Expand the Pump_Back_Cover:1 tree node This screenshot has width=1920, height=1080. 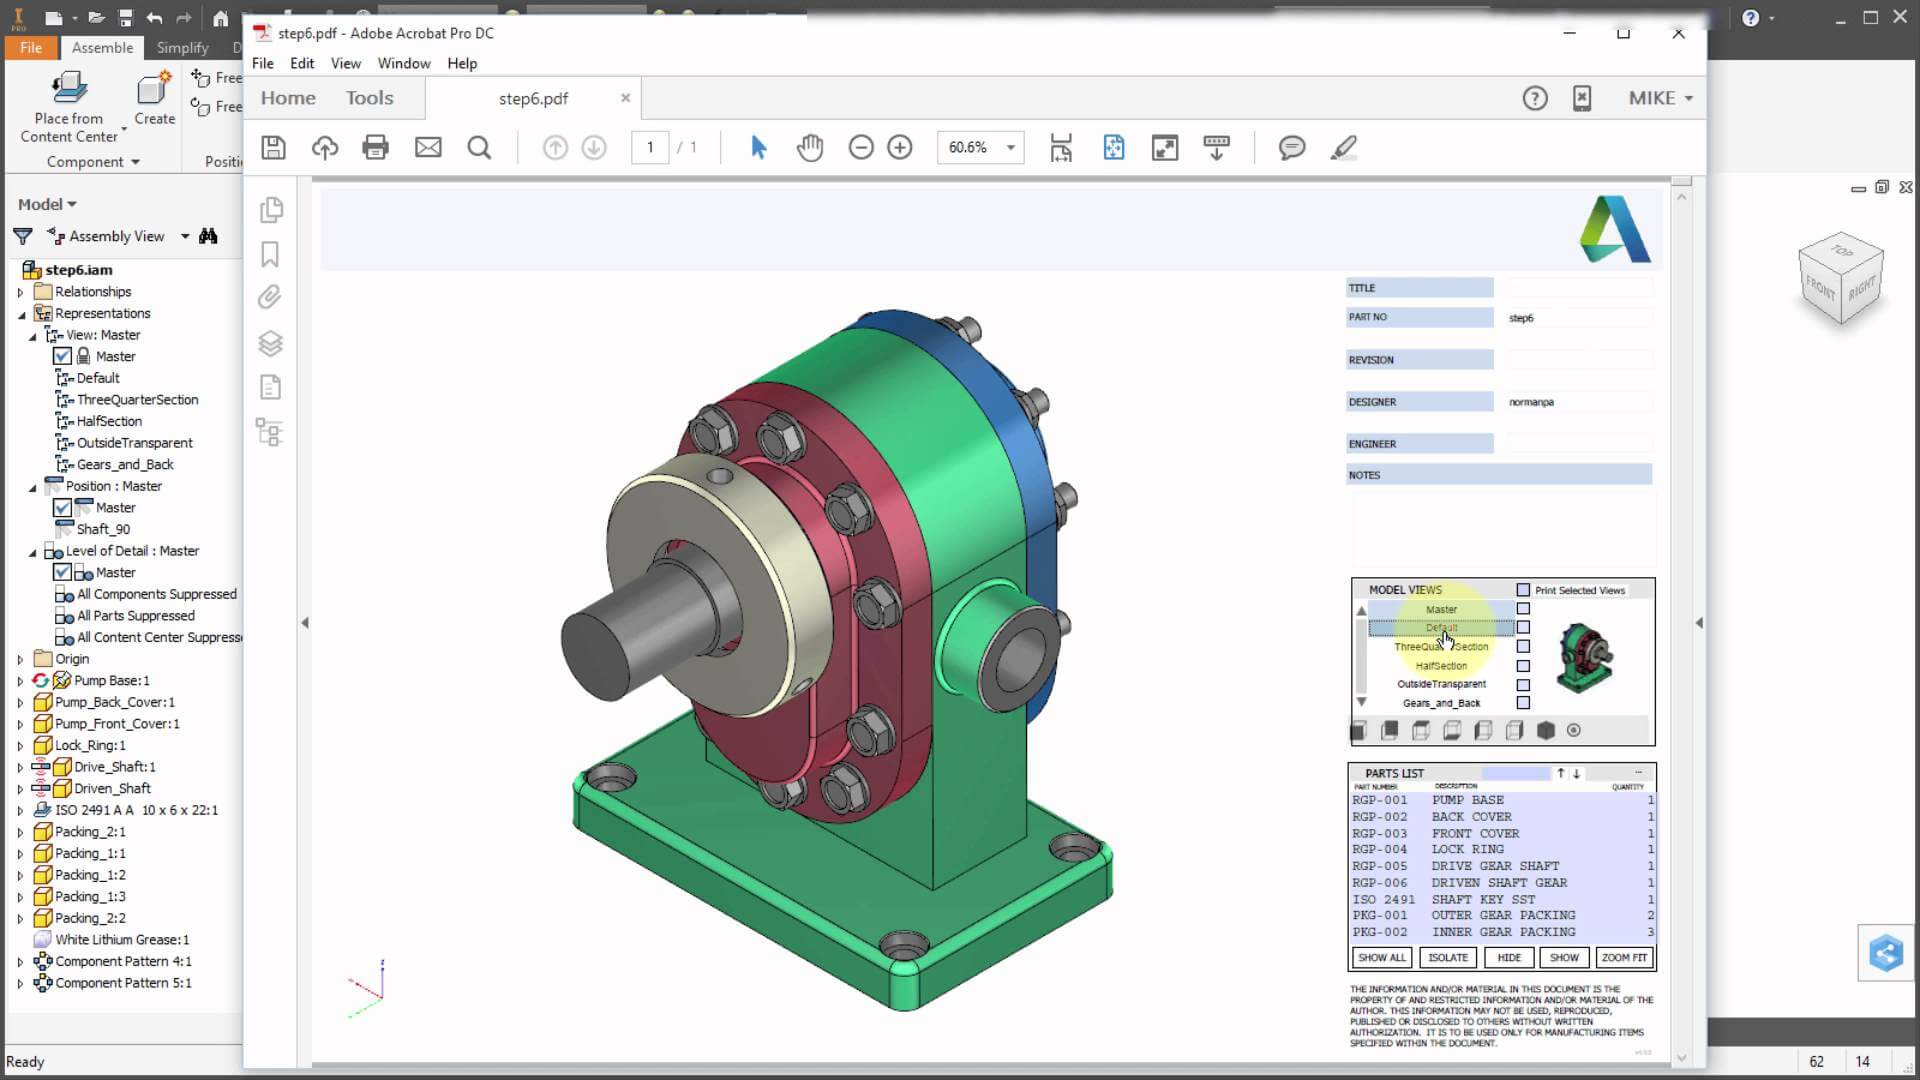click(x=20, y=703)
